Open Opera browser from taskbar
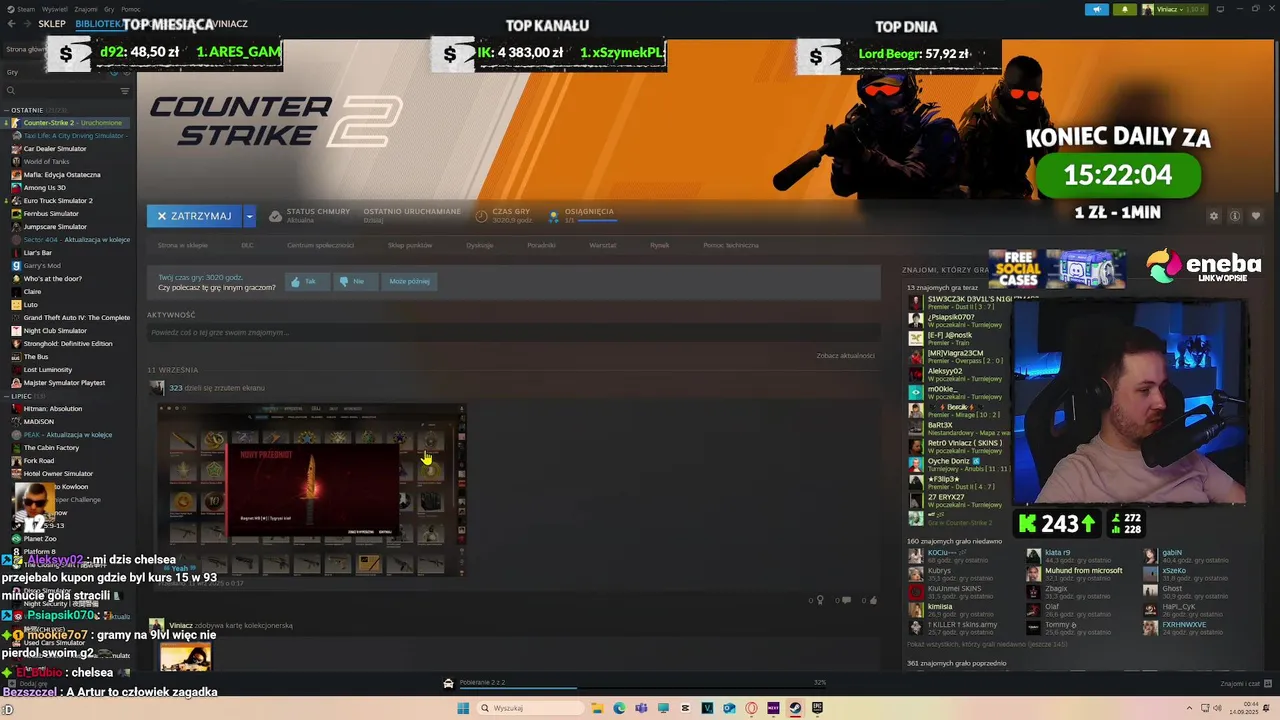1280x720 pixels. pyautogui.click(x=751, y=708)
